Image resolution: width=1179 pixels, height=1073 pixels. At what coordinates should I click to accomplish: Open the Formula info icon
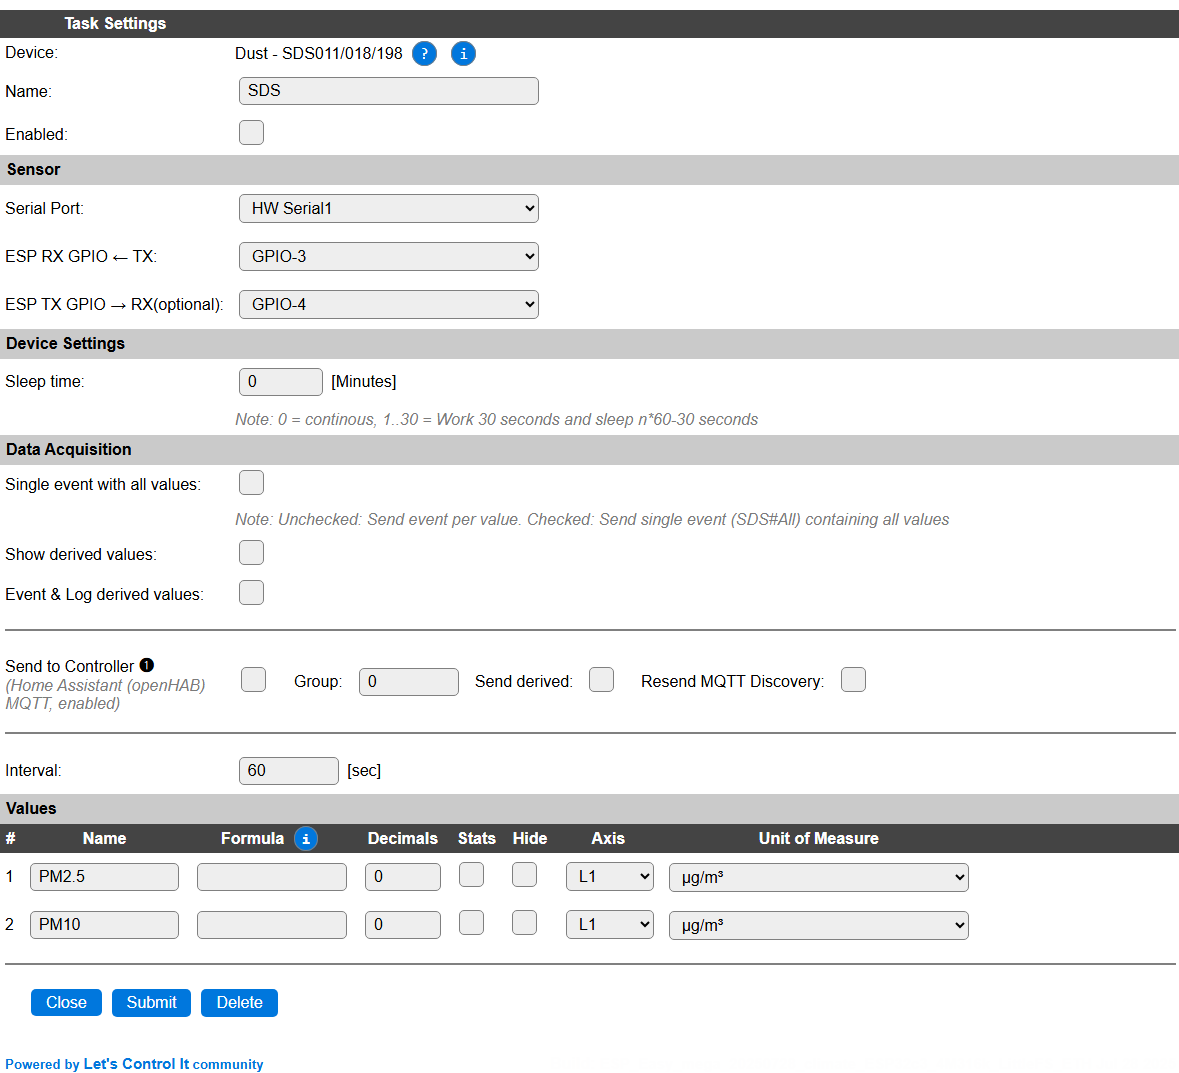(306, 838)
